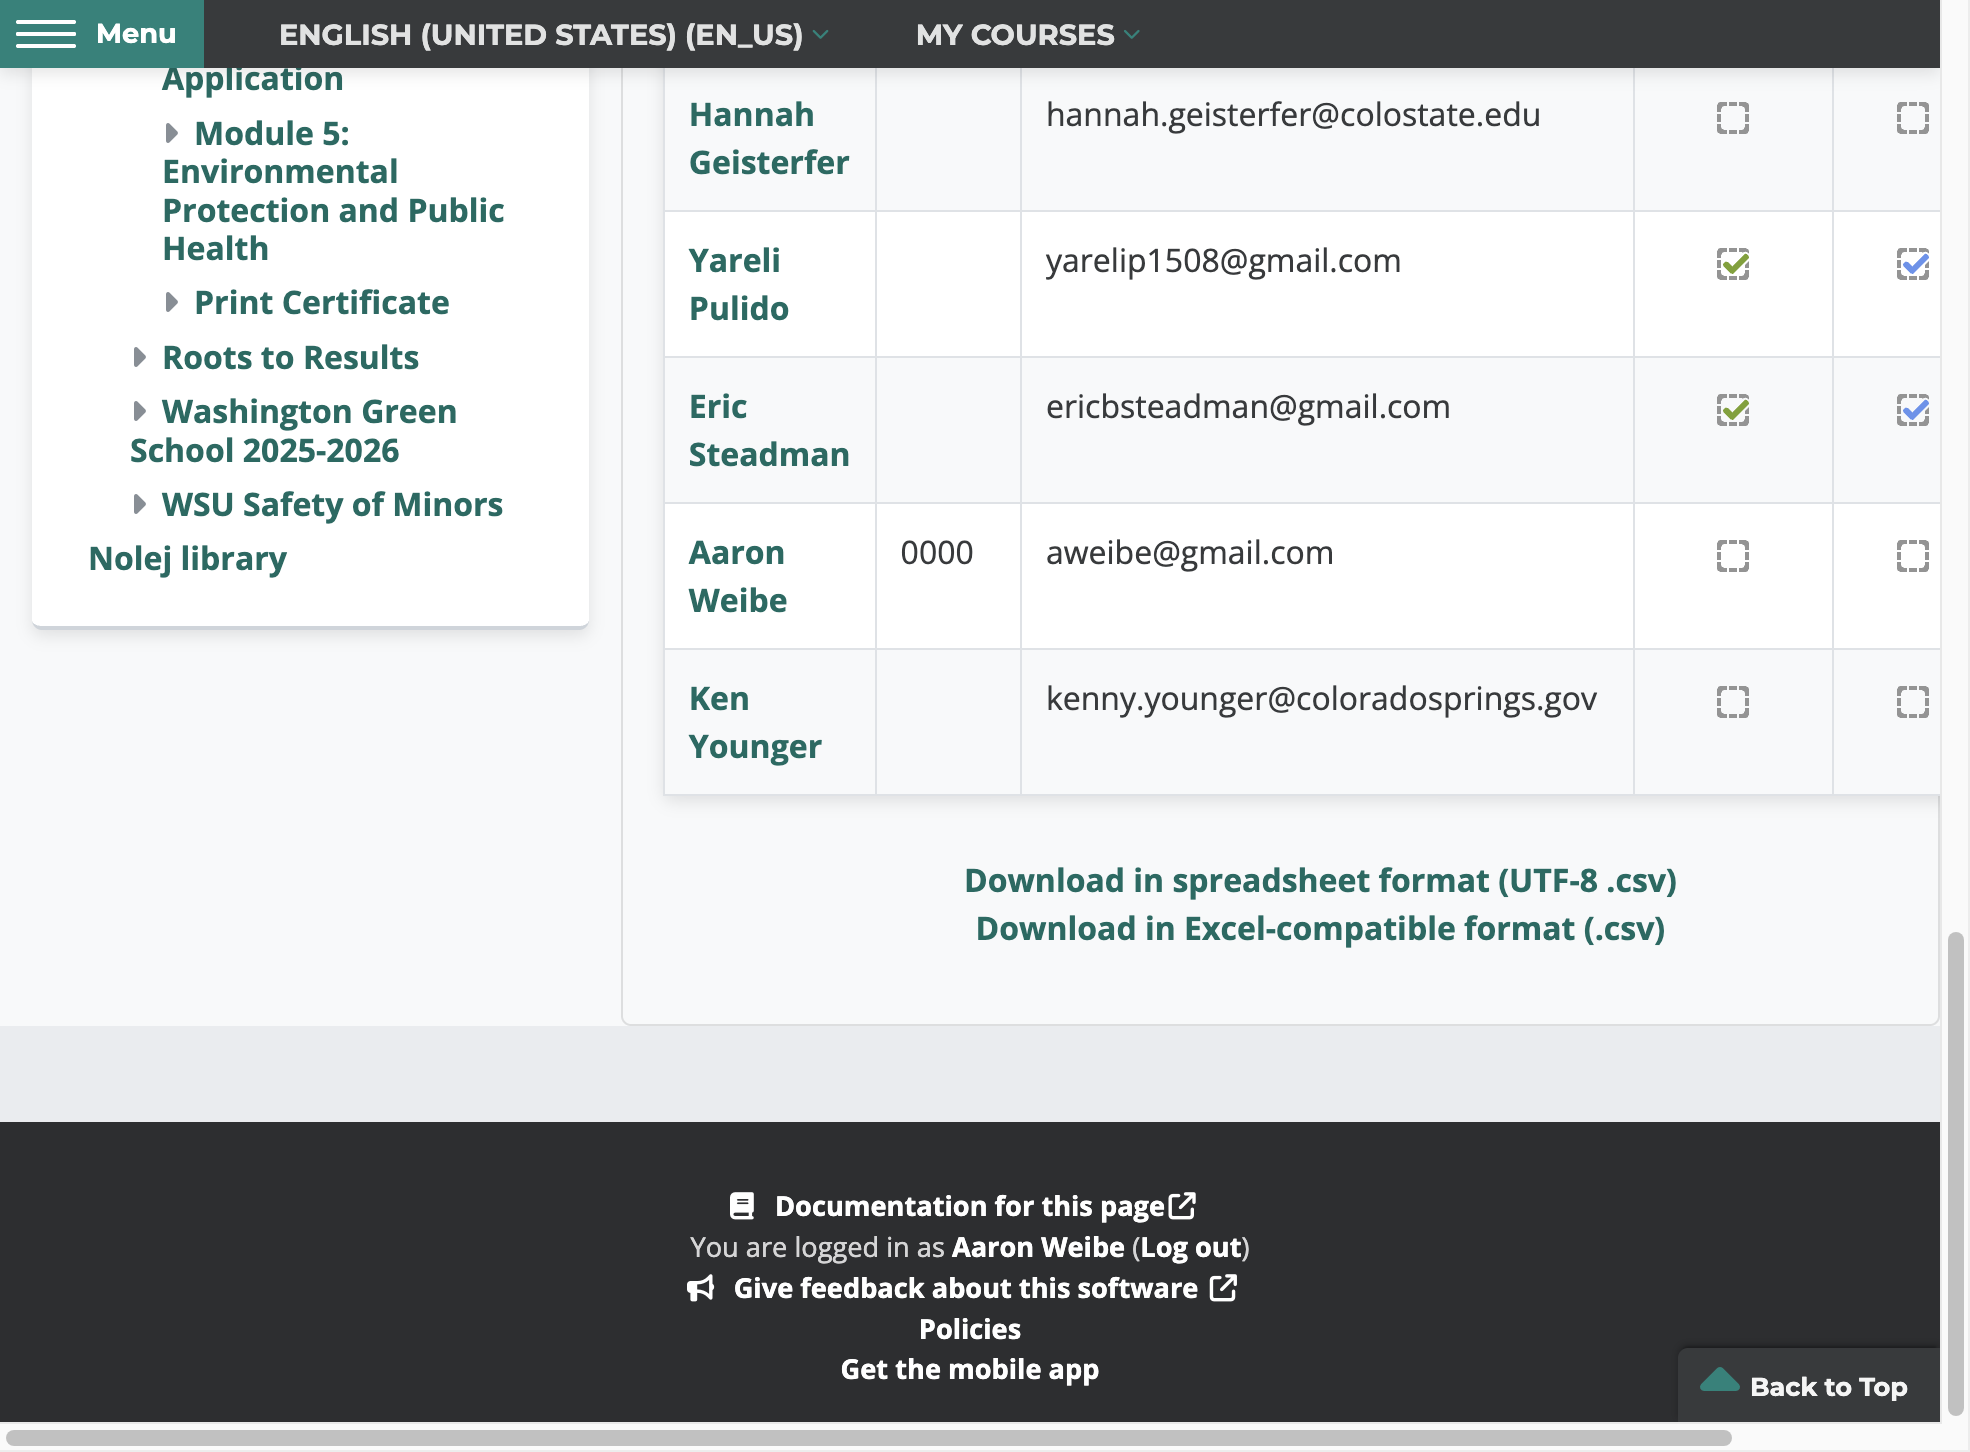The width and height of the screenshot is (1970, 1452).
Task: Click the horizontal scrollbar at bottom
Action: coord(868,1438)
